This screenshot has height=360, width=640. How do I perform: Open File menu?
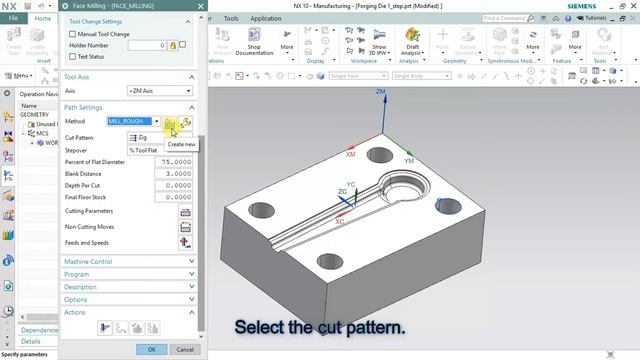click(13, 18)
